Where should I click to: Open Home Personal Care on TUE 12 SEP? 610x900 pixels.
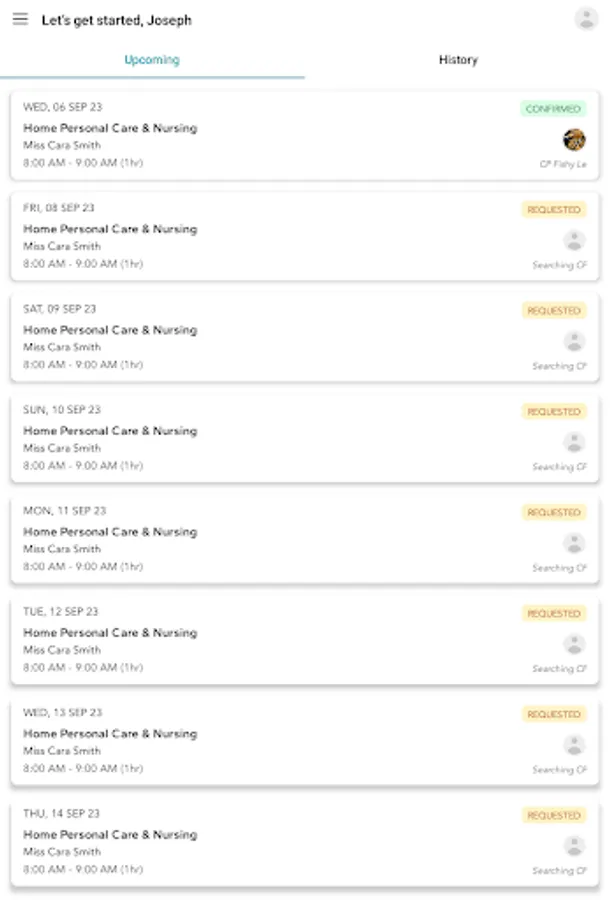pyautogui.click(x=110, y=633)
